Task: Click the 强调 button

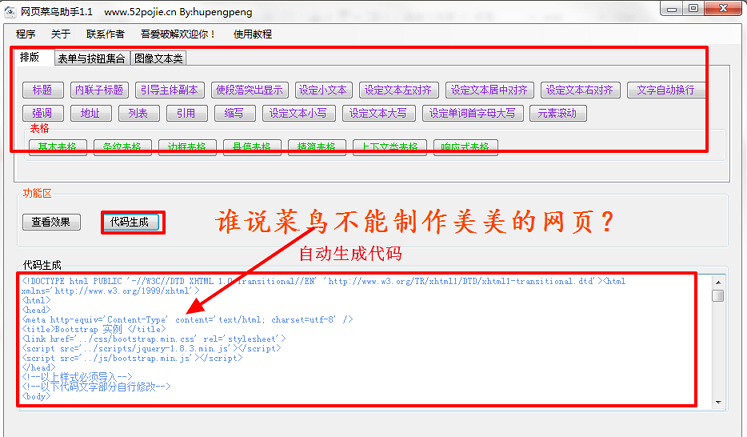Action: pos(42,113)
